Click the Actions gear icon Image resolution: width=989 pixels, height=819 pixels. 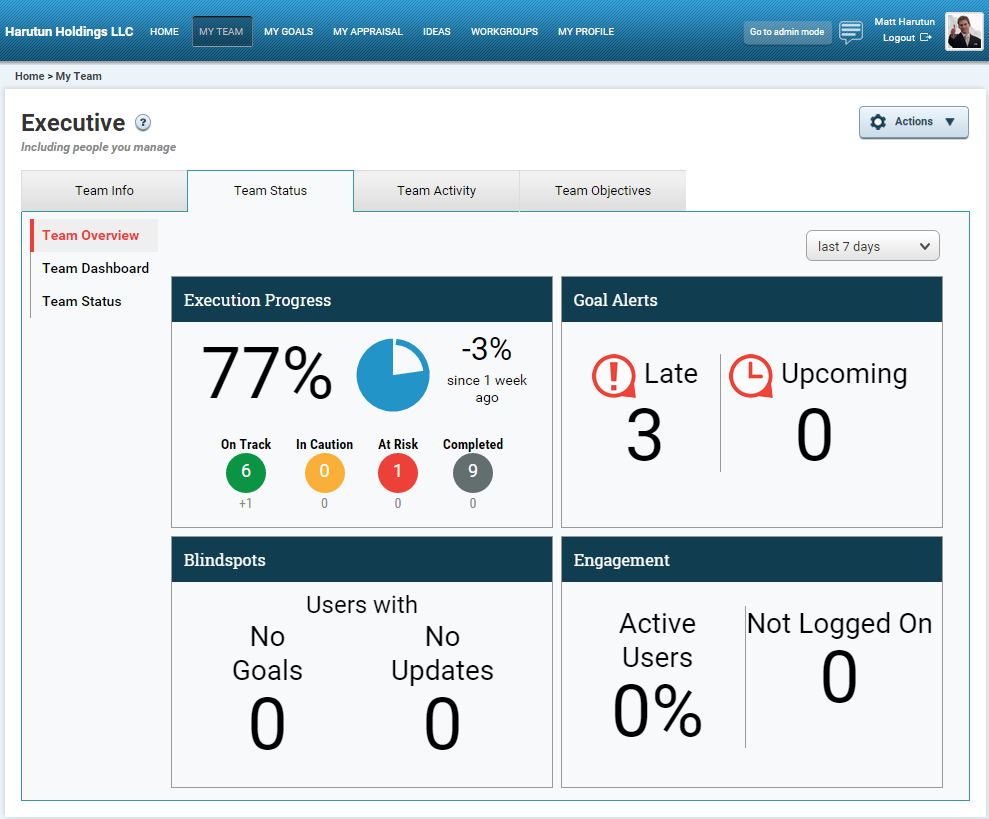[x=878, y=122]
